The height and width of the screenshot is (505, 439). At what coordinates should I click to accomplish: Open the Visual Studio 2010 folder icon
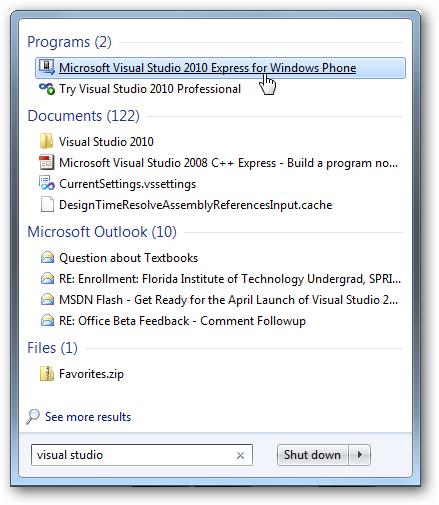[x=46, y=141]
